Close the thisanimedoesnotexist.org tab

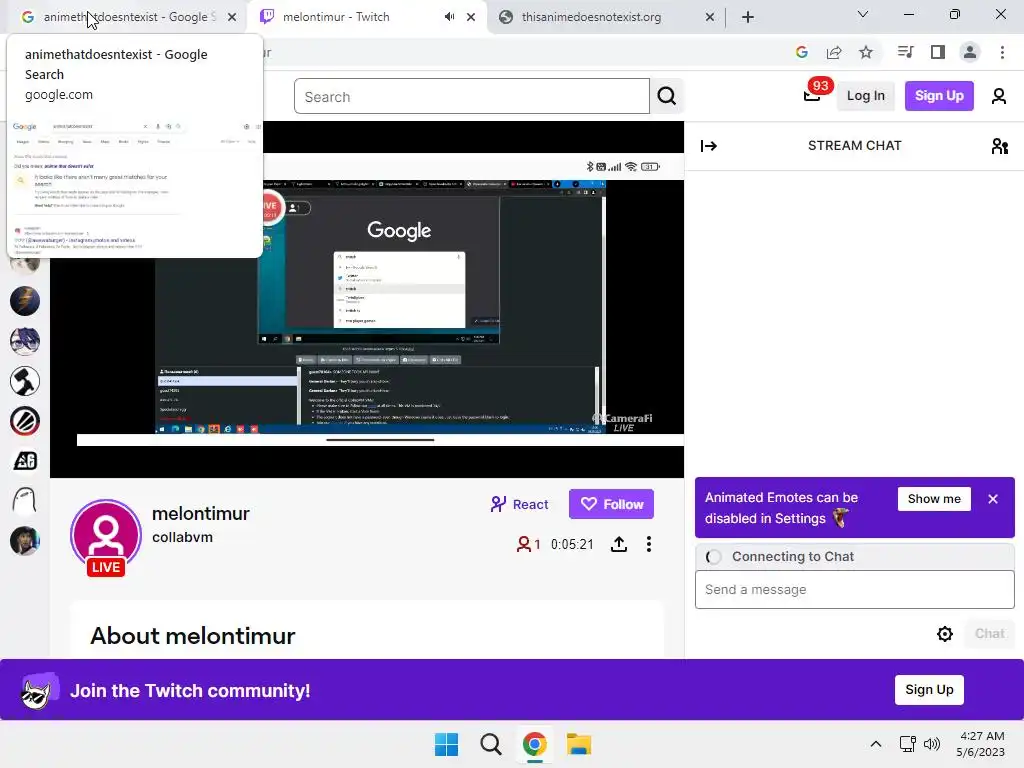click(x=710, y=17)
